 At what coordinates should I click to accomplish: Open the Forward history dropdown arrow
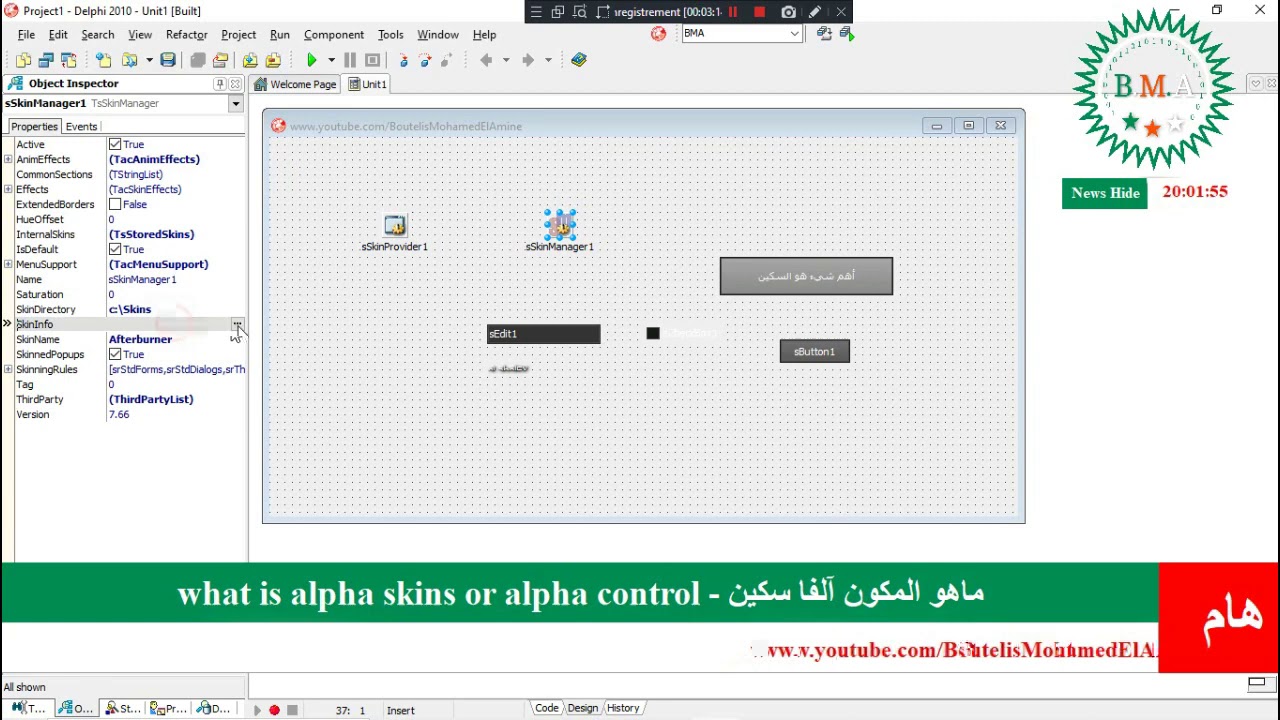[548, 60]
